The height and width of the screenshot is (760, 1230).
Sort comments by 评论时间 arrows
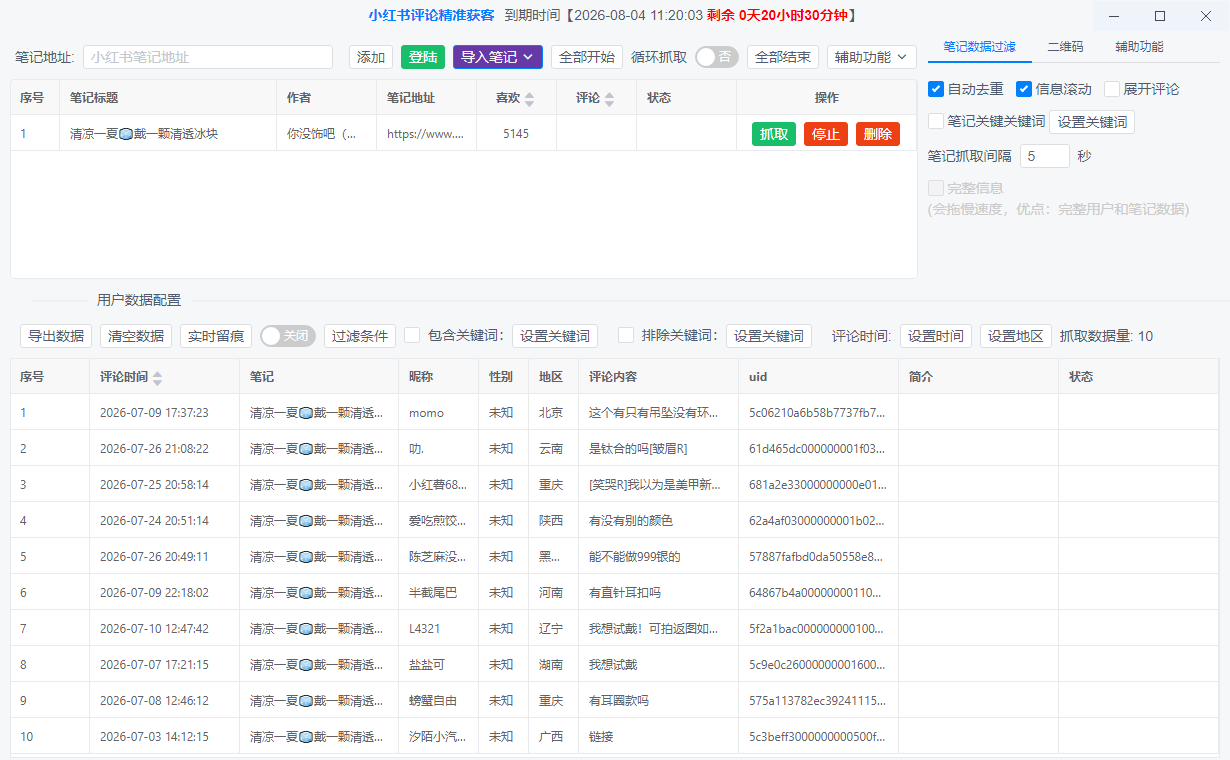pyautogui.click(x=157, y=377)
